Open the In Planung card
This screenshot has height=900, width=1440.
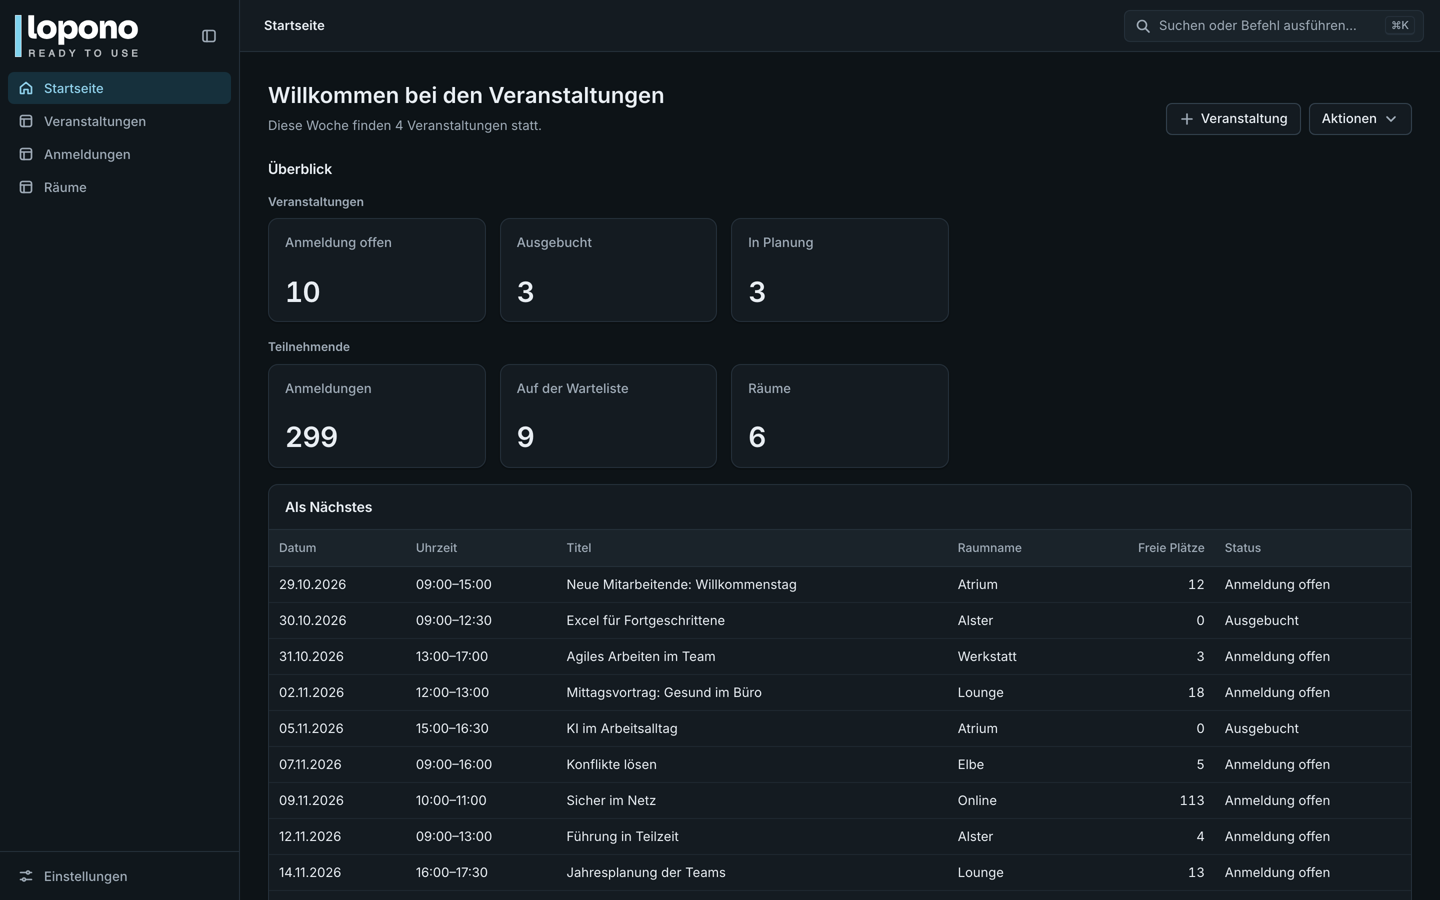pyautogui.click(x=840, y=270)
